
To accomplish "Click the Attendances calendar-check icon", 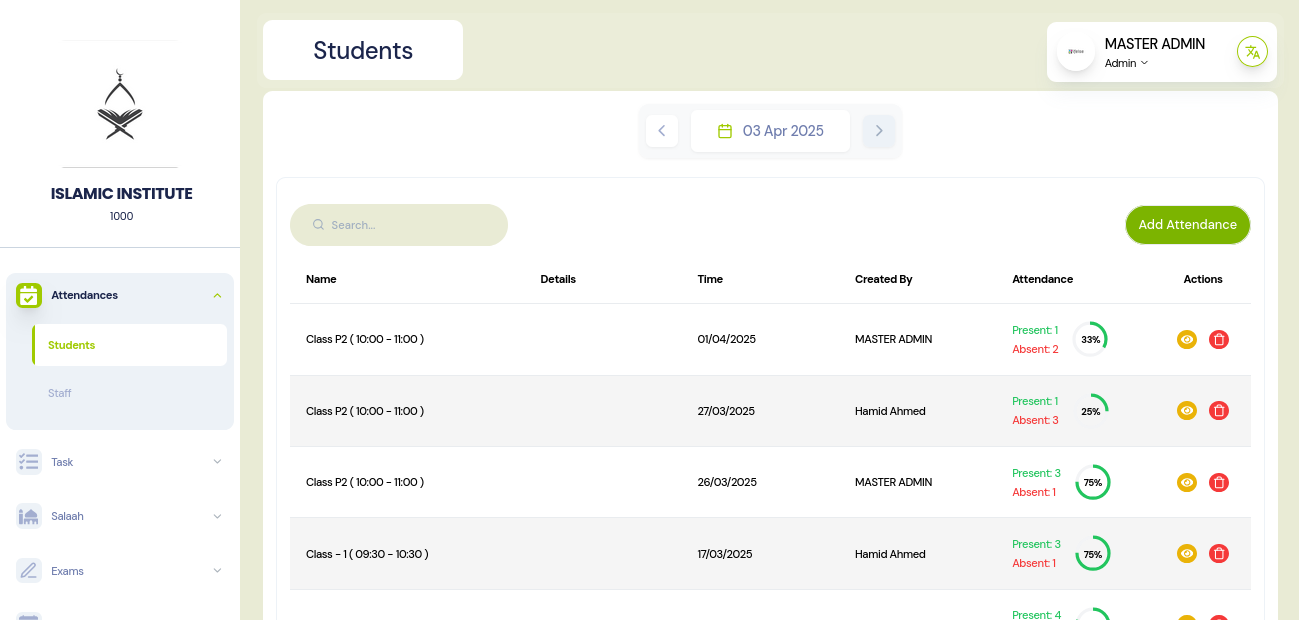I will 29,295.
